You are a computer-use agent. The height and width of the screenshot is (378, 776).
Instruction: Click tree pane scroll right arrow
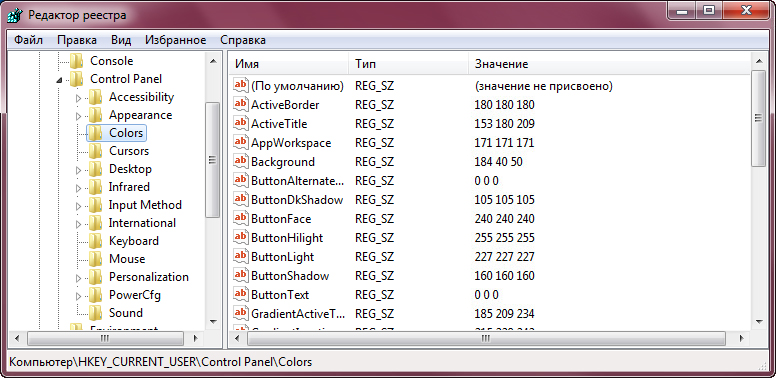pos(195,338)
